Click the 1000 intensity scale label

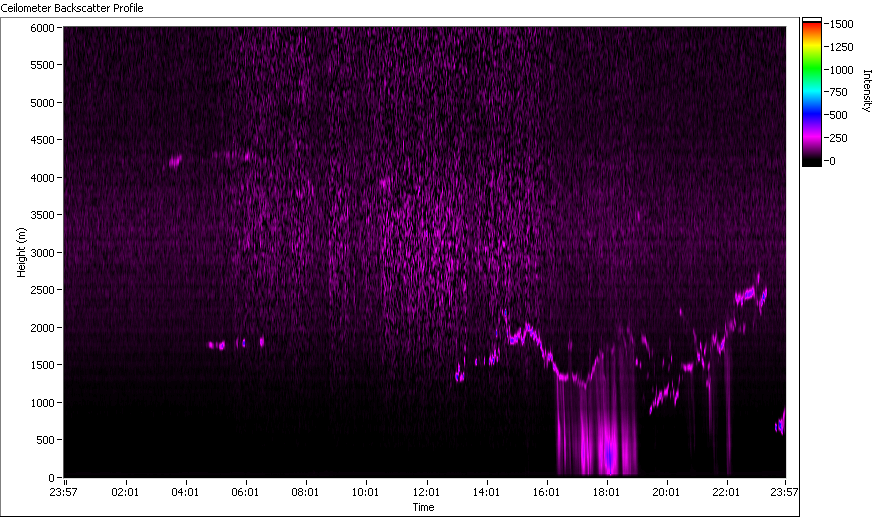(x=842, y=70)
